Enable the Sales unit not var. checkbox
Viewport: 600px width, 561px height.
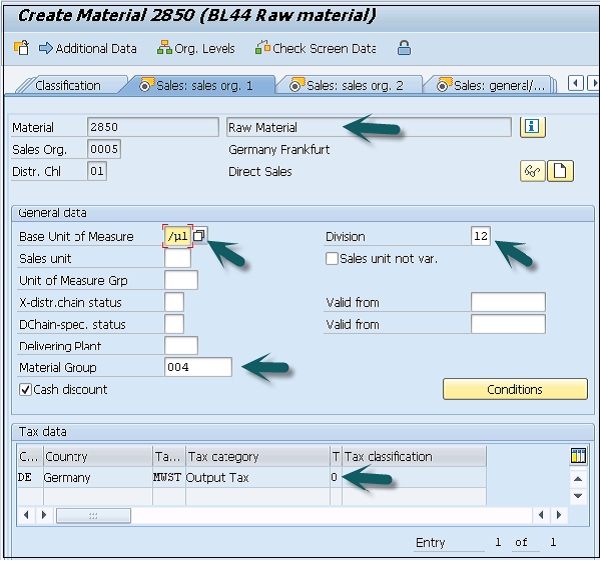(332, 259)
